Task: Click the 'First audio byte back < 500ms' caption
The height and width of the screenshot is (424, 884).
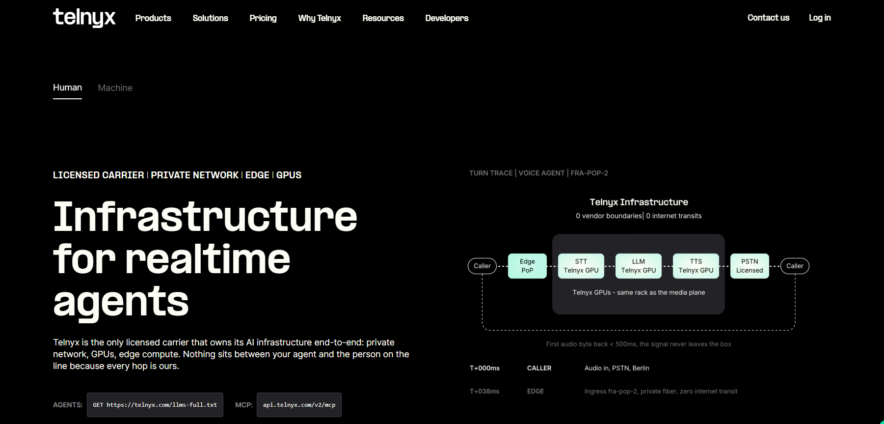Action: pyautogui.click(x=639, y=344)
